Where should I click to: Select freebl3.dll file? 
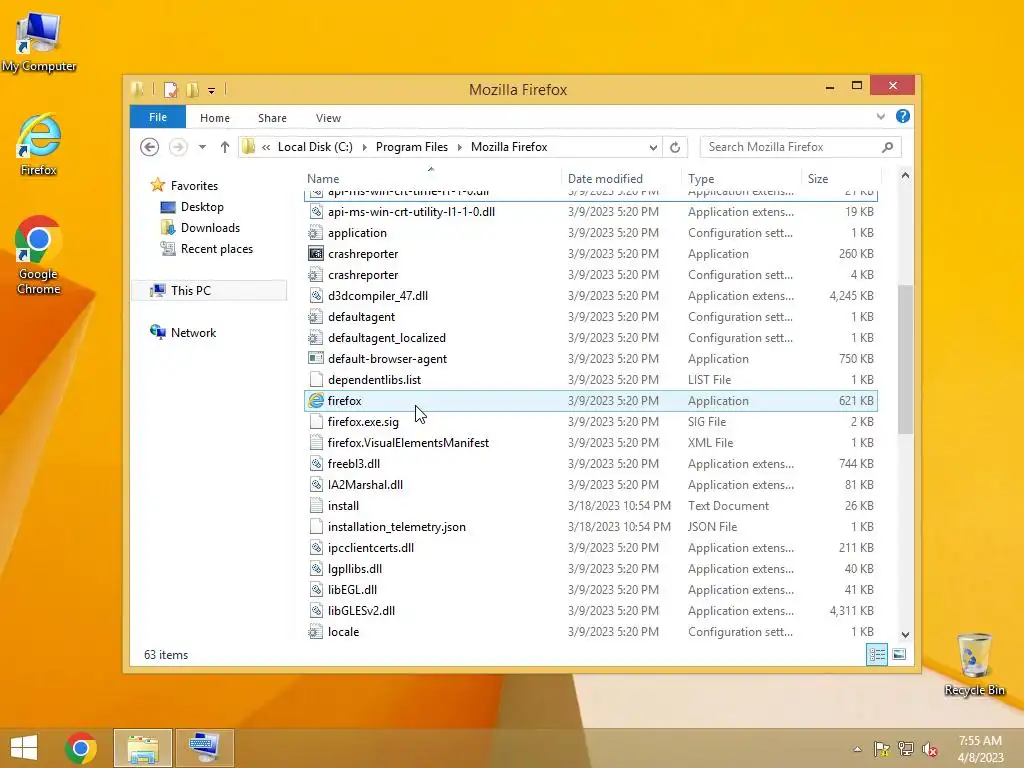[591, 464]
